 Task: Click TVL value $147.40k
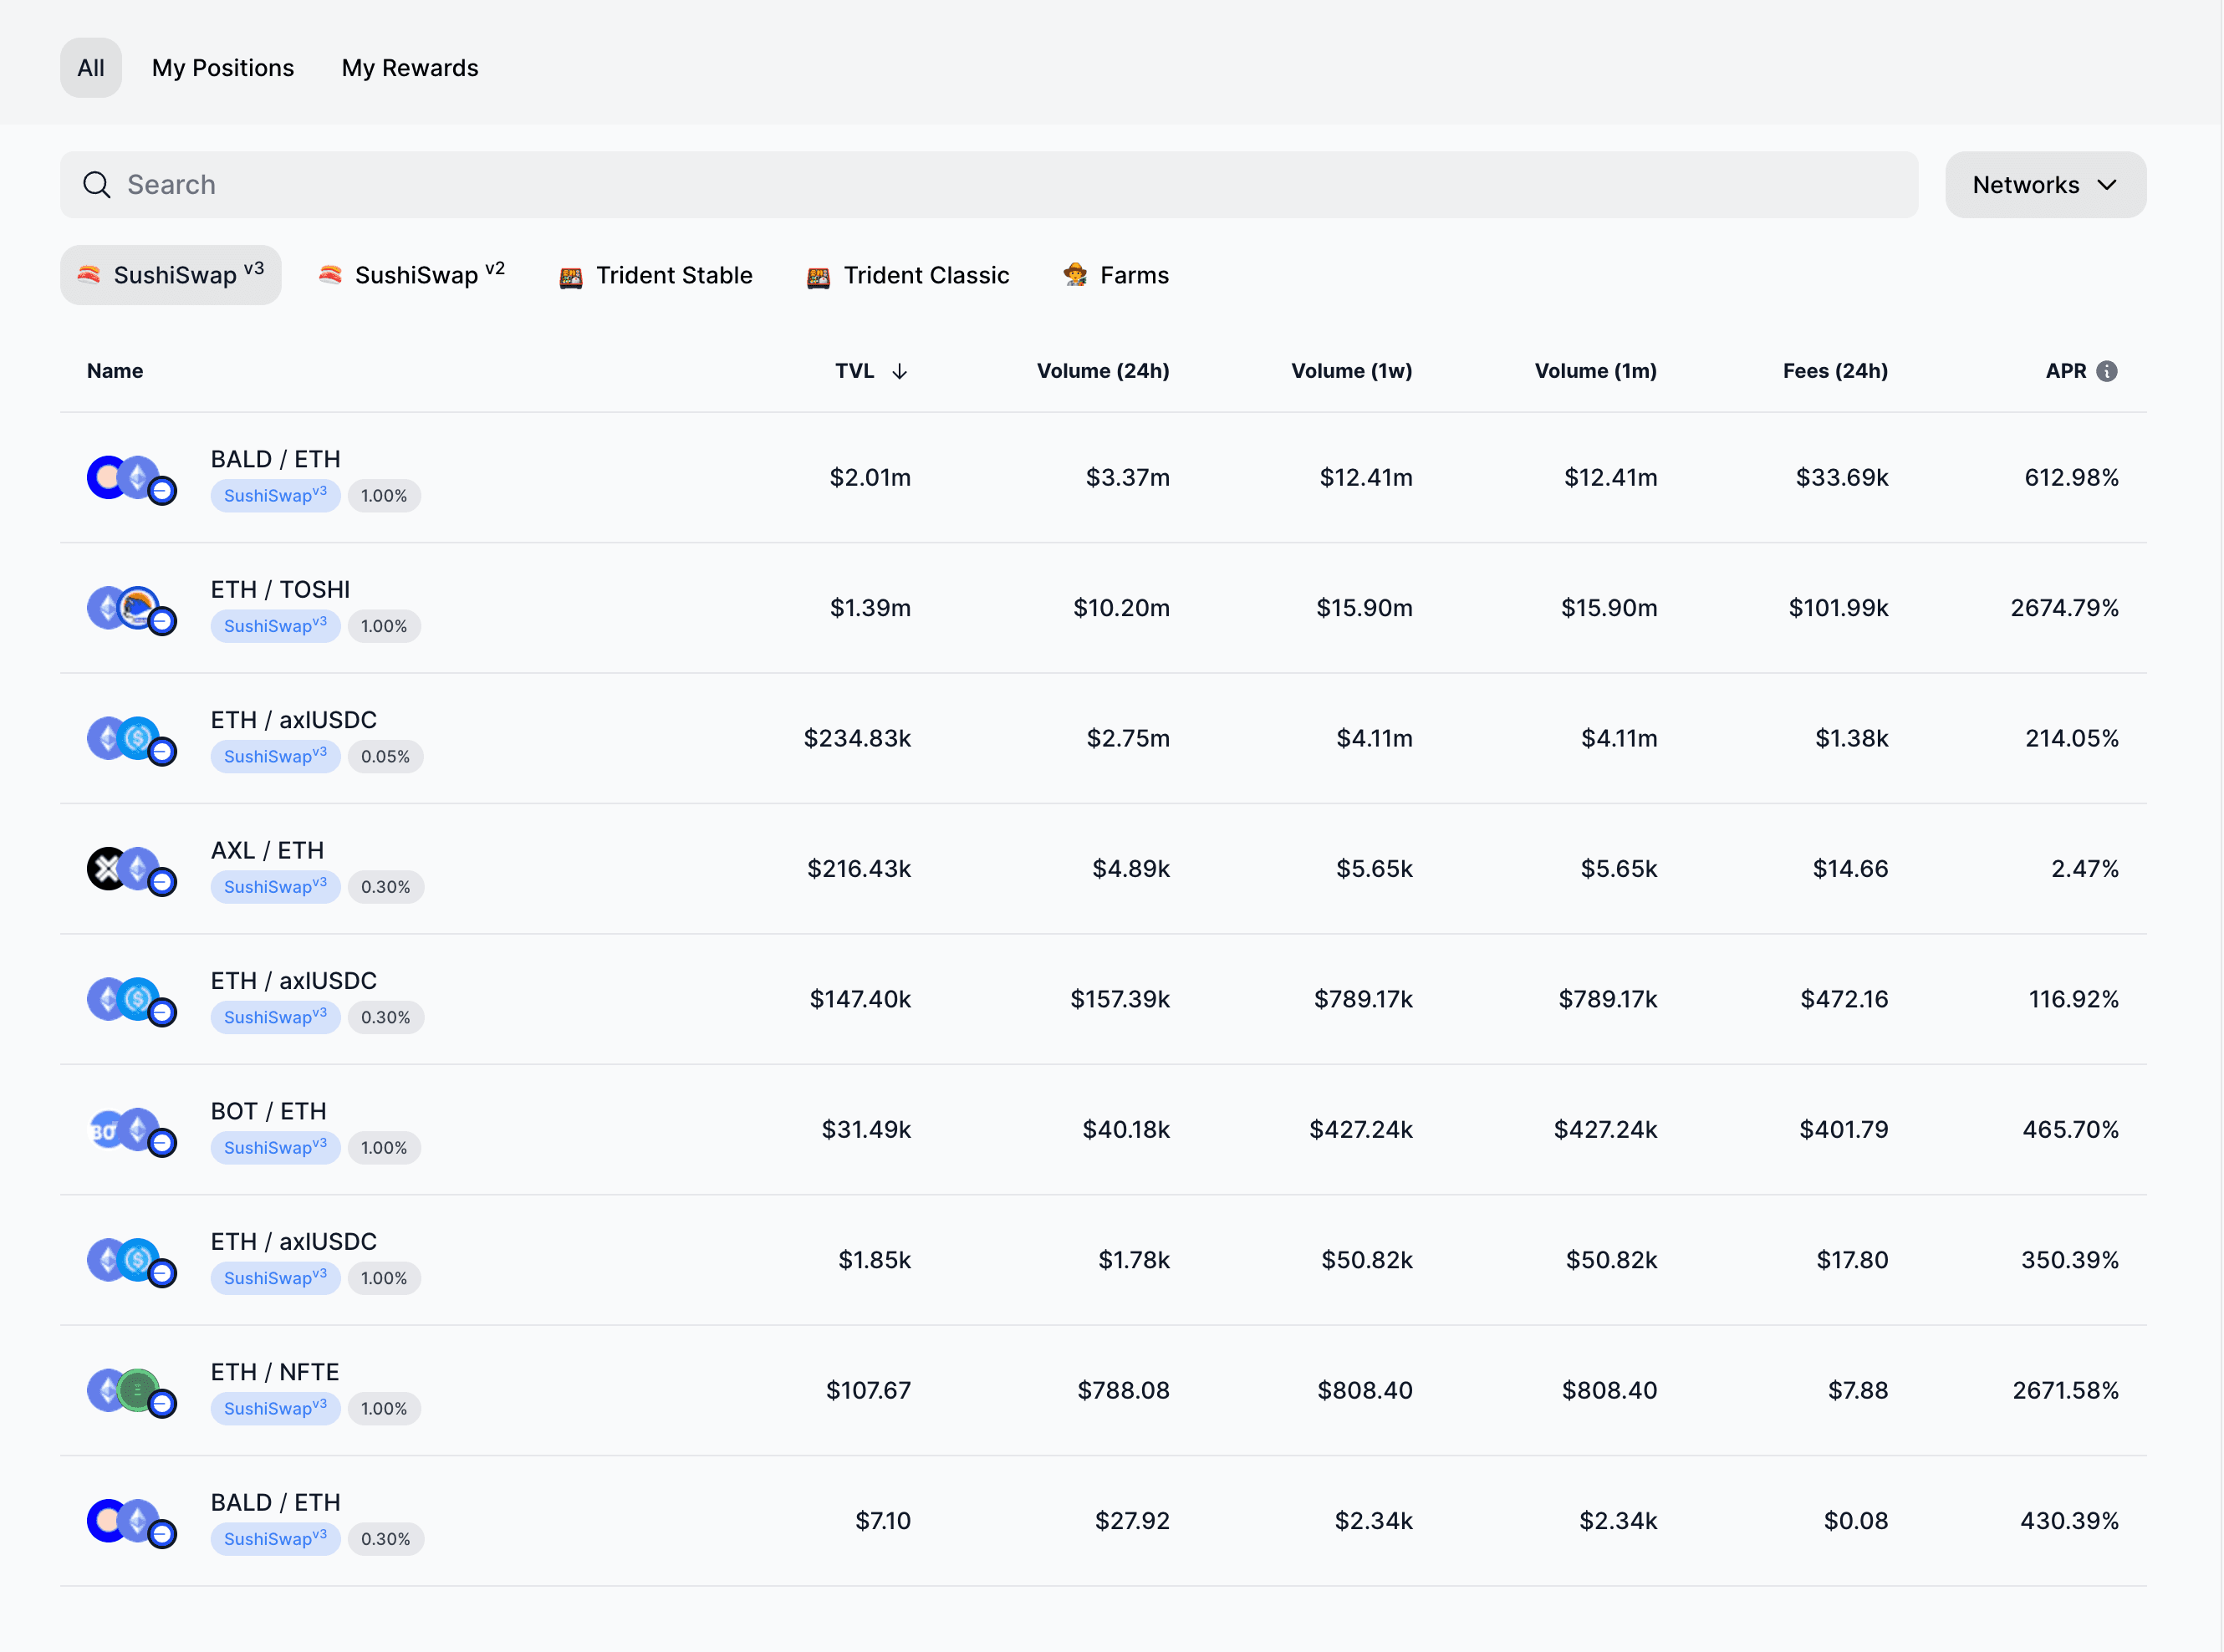pos(860,999)
